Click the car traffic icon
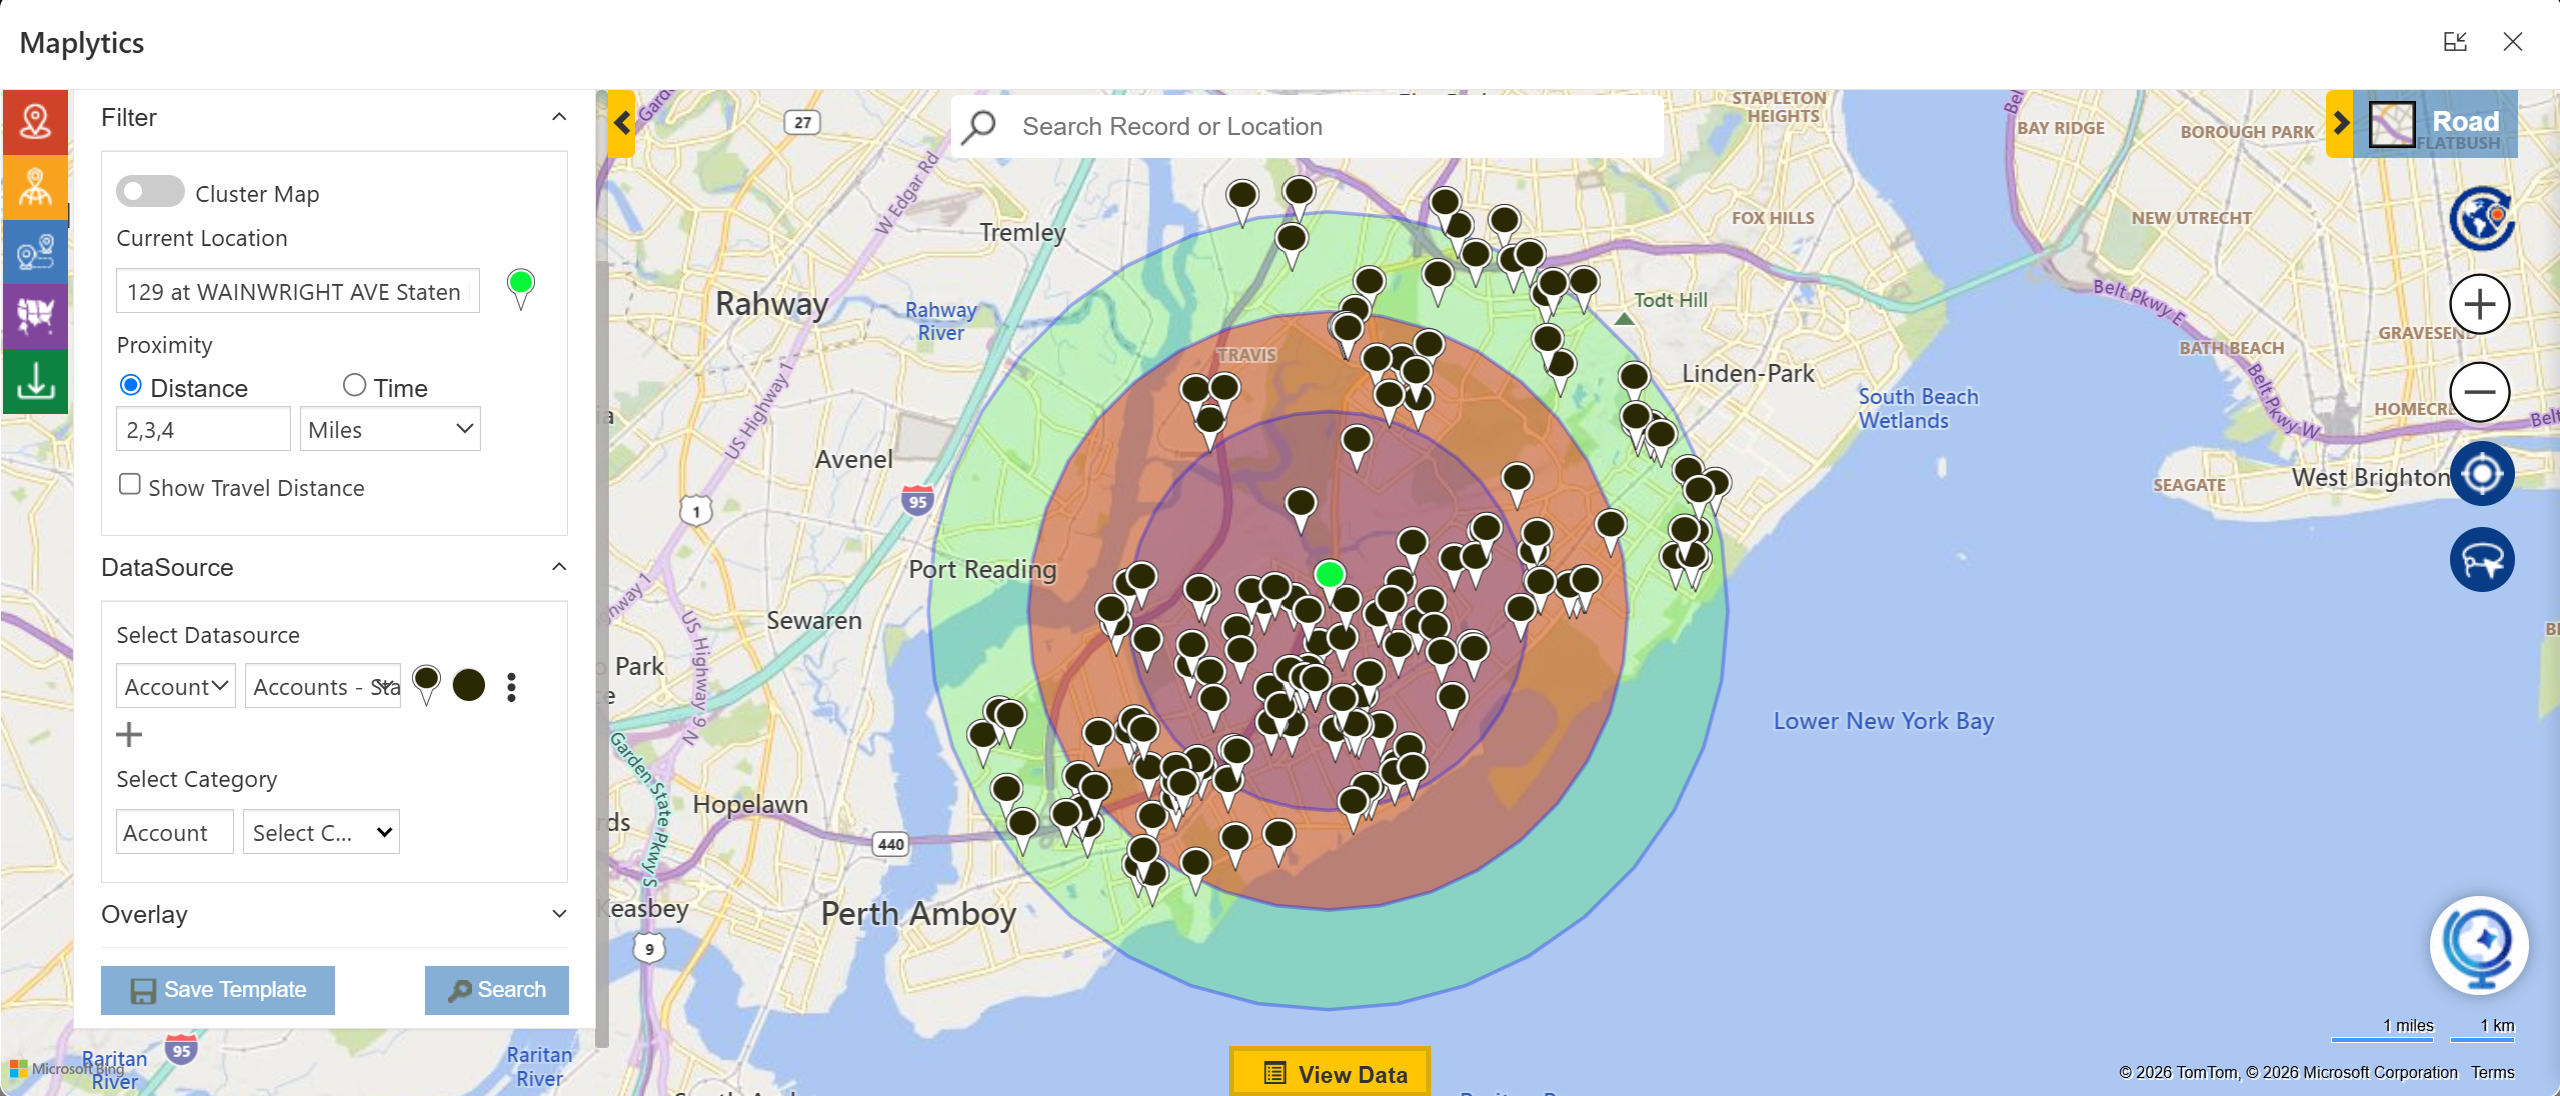 click(2481, 560)
